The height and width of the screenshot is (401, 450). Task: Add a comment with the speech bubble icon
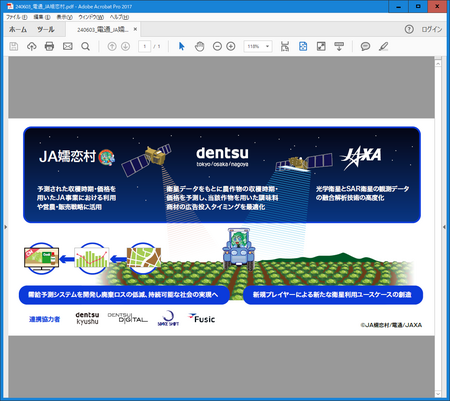click(x=365, y=46)
